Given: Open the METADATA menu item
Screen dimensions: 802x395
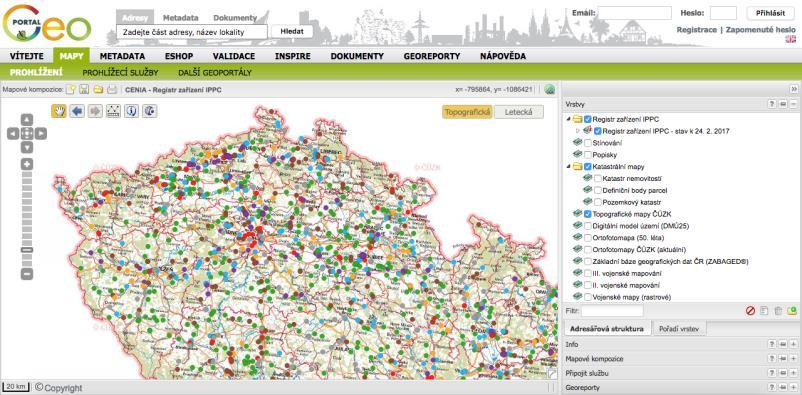Looking at the screenshot, I should pos(122,56).
